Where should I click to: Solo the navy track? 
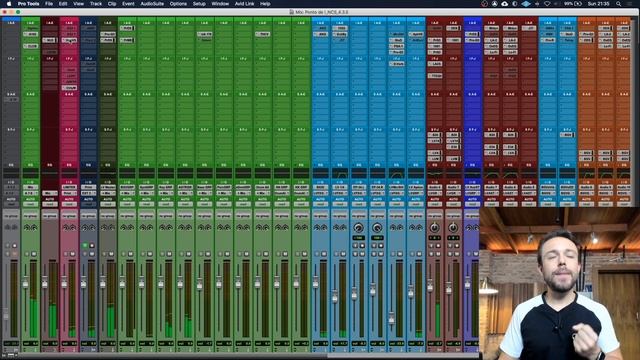tap(85, 254)
